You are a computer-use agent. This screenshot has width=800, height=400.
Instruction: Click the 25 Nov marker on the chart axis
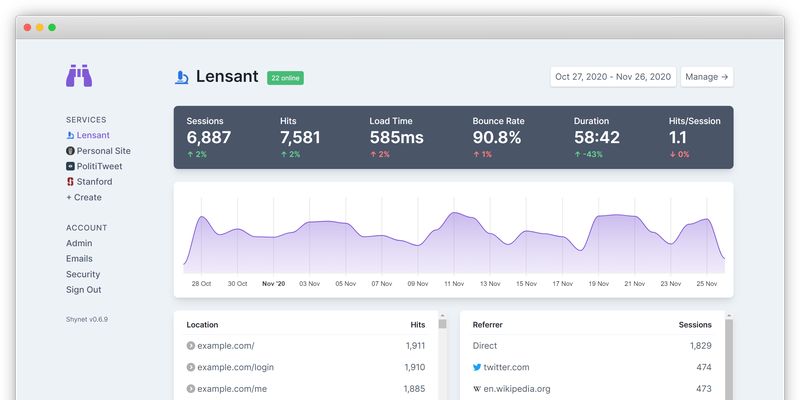click(x=707, y=284)
